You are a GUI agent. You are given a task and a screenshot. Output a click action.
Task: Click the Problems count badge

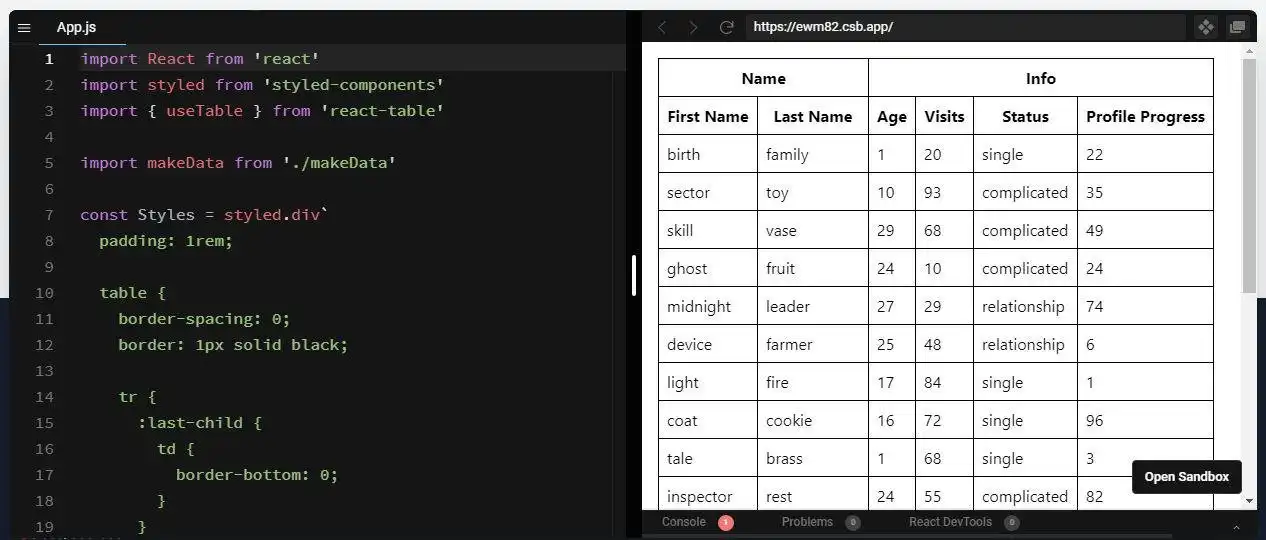coord(852,522)
